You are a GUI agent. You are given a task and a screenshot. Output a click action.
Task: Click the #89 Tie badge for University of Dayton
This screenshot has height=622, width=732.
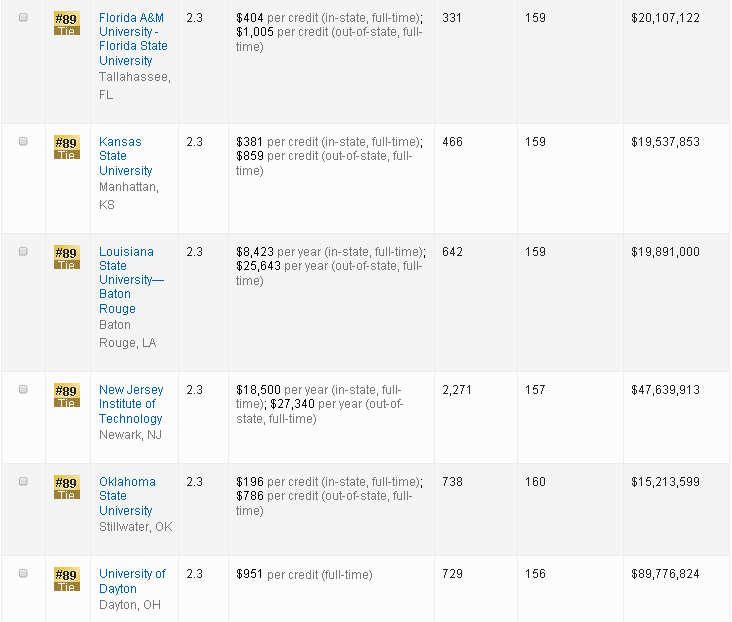coord(66,579)
